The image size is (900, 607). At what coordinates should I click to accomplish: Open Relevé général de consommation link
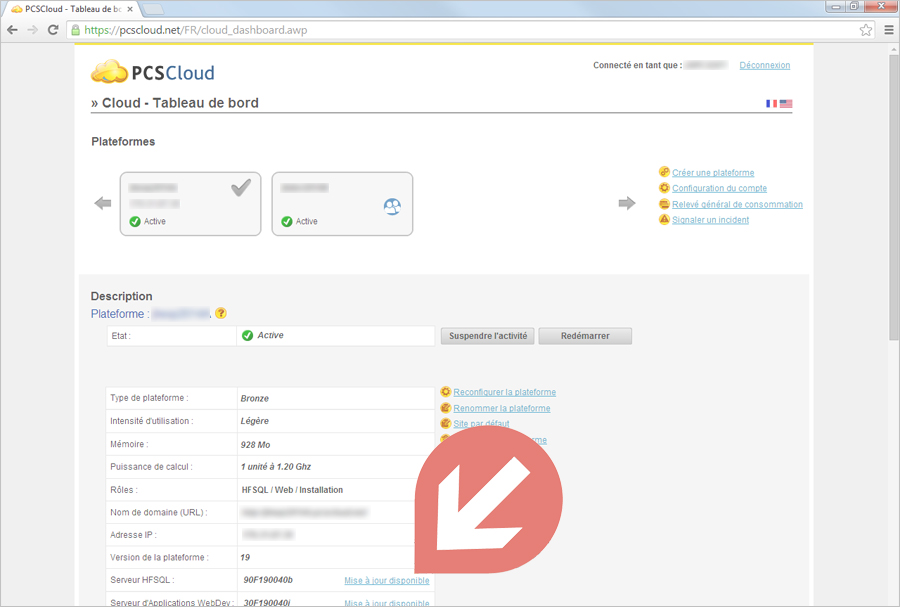tap(737, 204)
